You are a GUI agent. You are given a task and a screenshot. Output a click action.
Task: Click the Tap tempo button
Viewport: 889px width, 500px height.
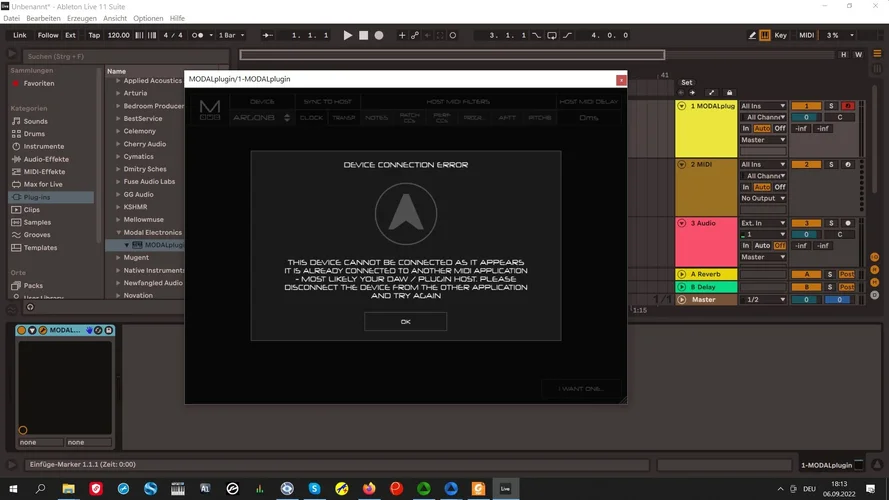point(94,35)
